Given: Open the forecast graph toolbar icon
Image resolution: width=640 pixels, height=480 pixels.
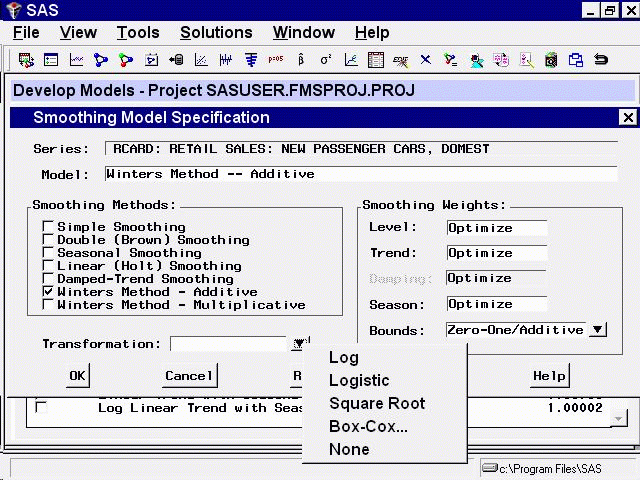Looking at the screenshot, I should 351,60.
